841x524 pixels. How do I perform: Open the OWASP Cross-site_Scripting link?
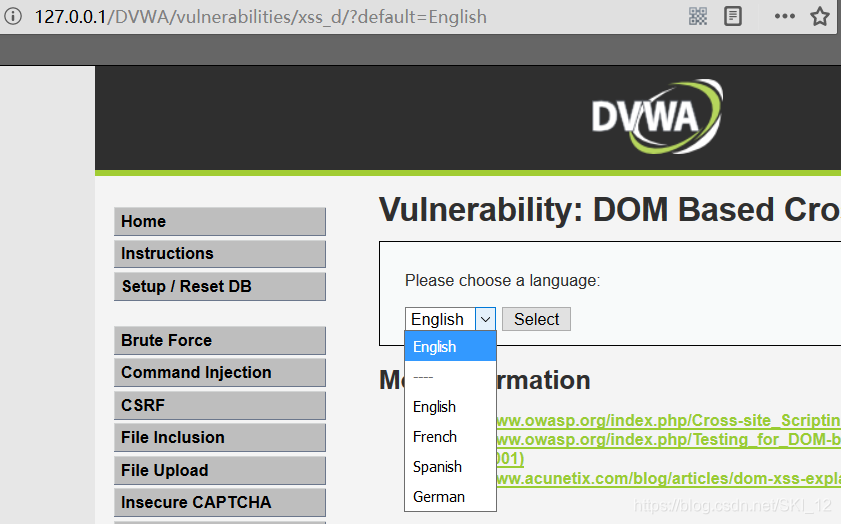(x=668, y=420)
